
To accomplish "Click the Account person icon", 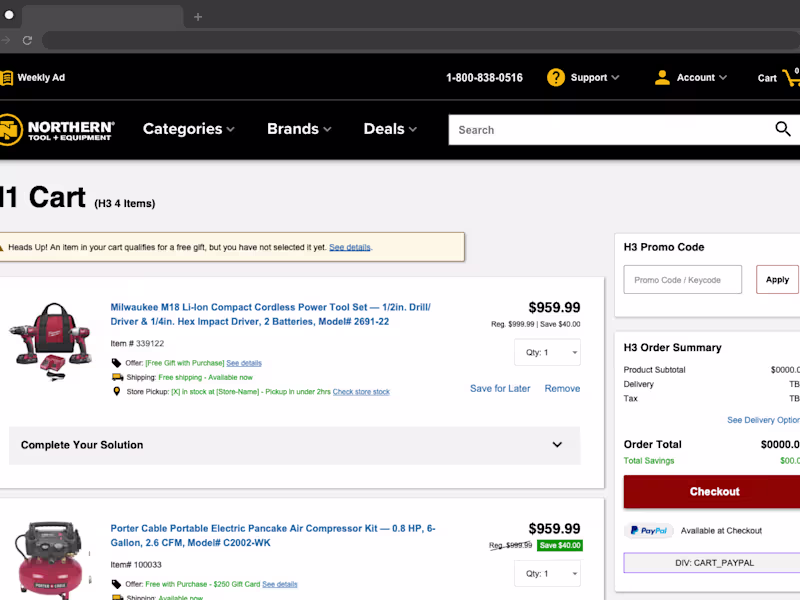I will pos(662,78).
